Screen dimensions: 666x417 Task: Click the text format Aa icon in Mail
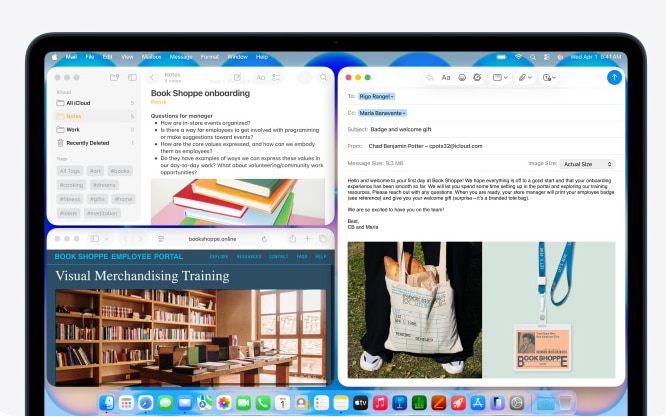[x=446, y=77]
